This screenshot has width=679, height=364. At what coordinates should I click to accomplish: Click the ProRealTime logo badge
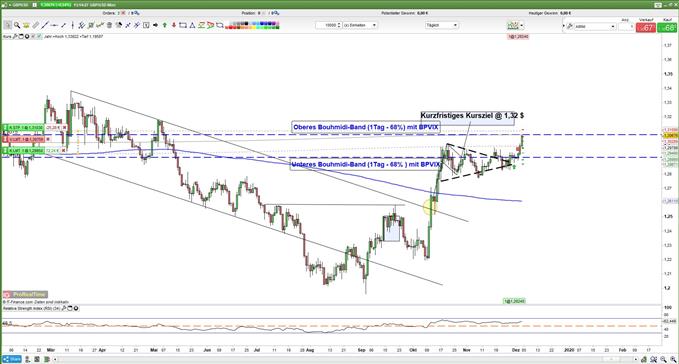point(25,294)
